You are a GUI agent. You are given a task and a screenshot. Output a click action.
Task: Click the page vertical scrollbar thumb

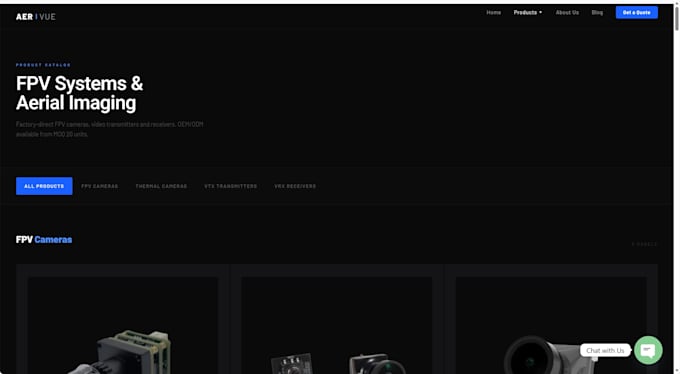[x=677, y=18]
